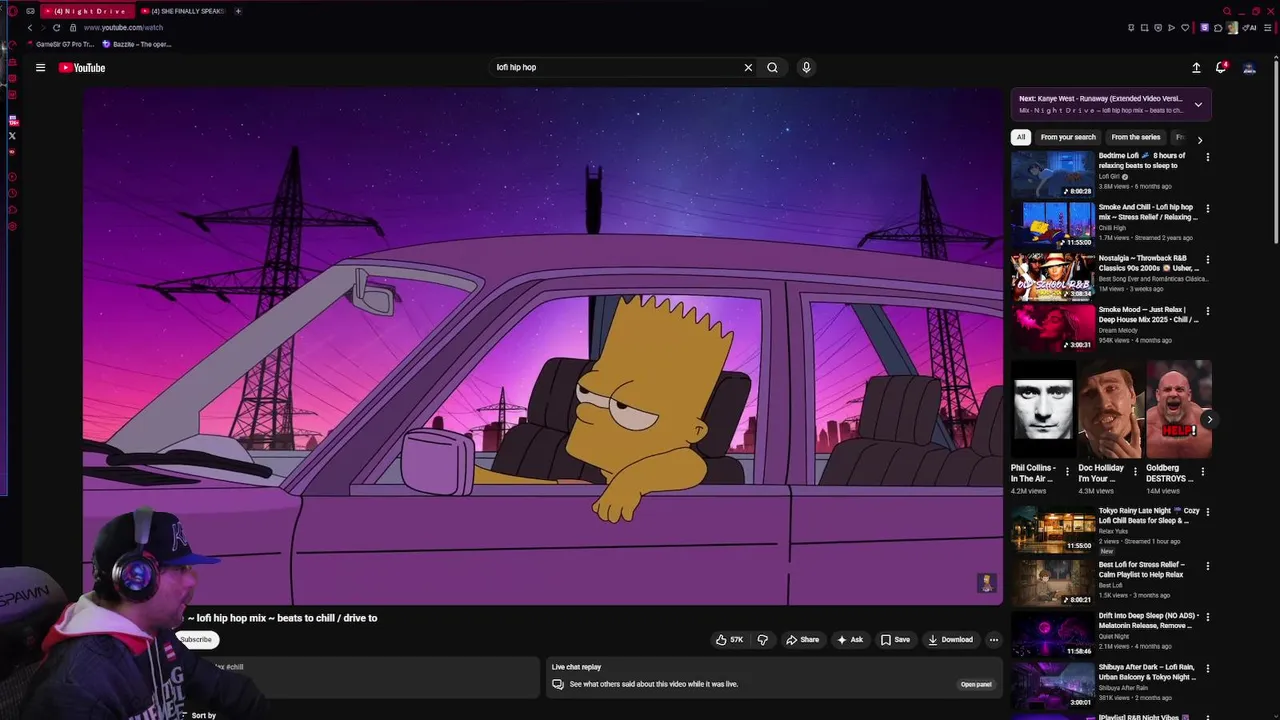This screenshot has height=720, width=1280.
Task: Show next shorts with the shelf arrow
Action: 1209,420
